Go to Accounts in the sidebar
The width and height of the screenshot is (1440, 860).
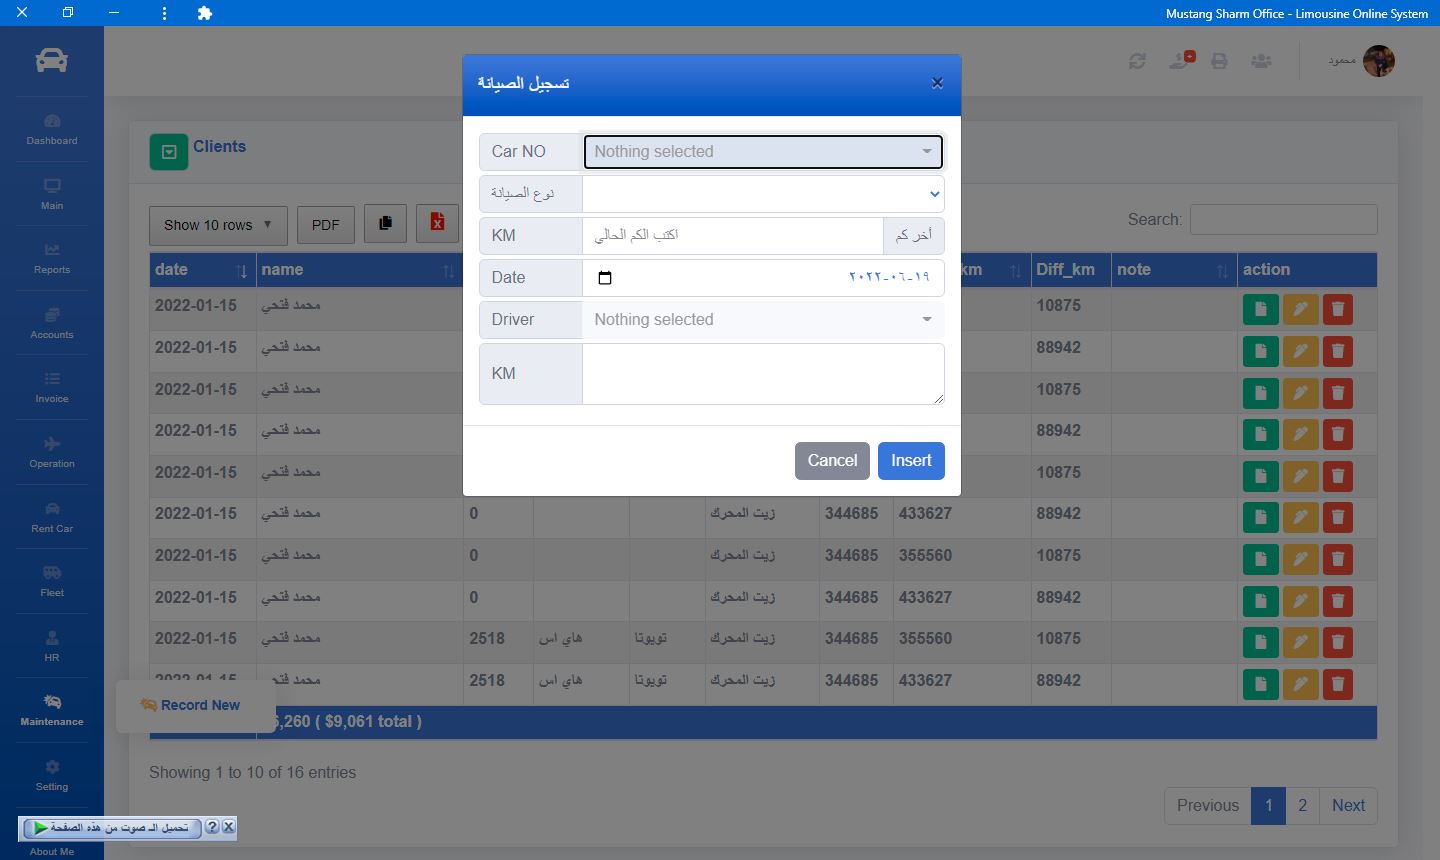pyautogui.click(x=52, y=323)
